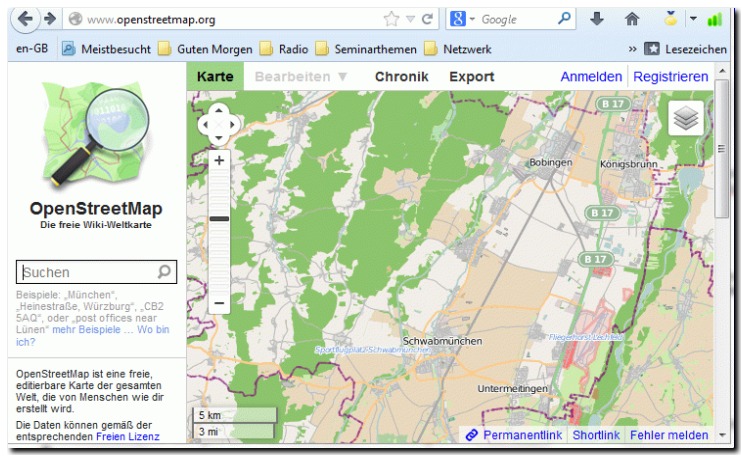This screenshot has height=456, width=742.
Task: Switch to the Export tab
Action: coord(471,77)
